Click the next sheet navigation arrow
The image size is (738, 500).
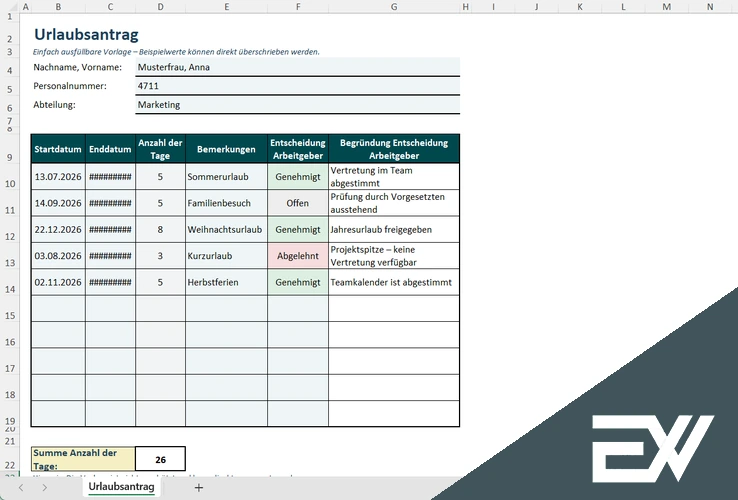44,488
